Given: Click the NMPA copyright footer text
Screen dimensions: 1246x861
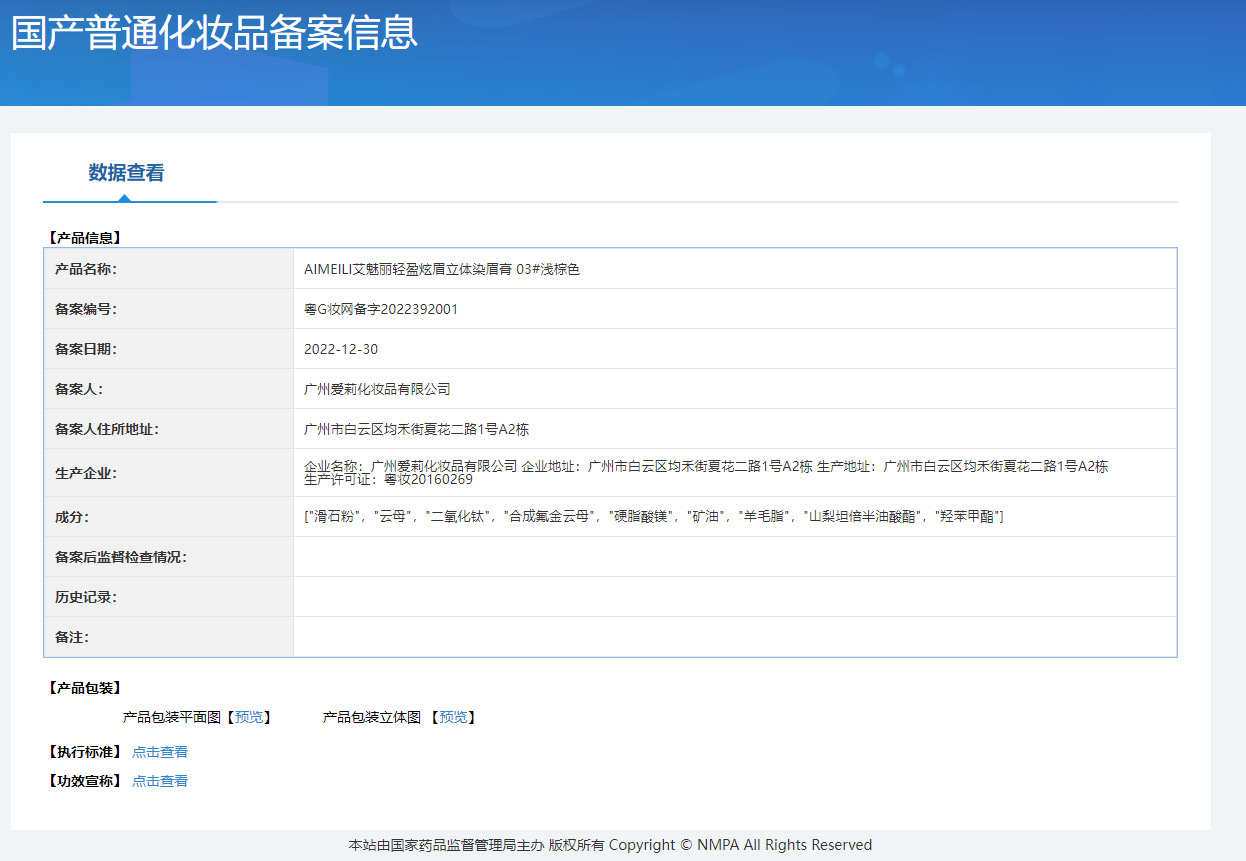Looking at the screenshot, I should point(610,845).
